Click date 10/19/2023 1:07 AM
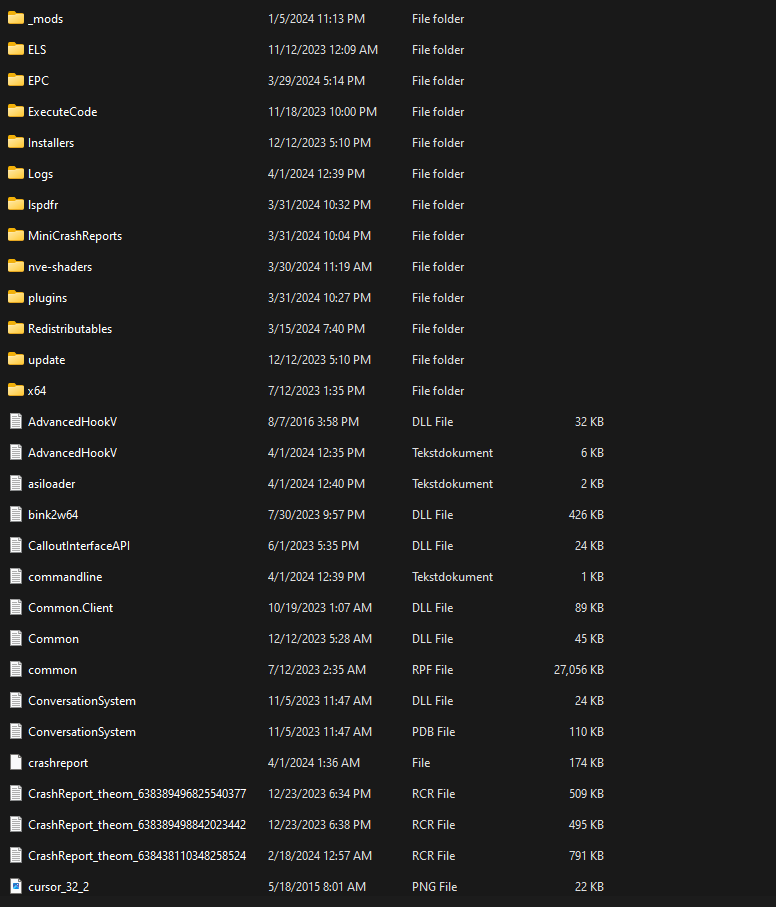 click(x=320, y=608)
